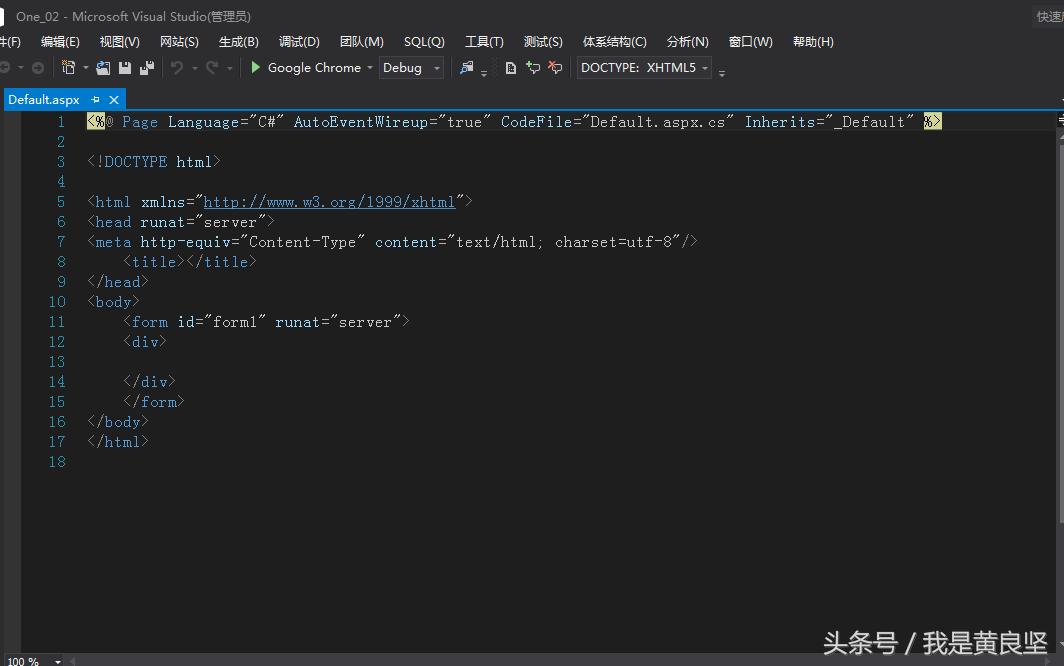Open the 100% zoom level control
Image resolution: width=1064 pixels, height=666 pixels.
[24, 660]
